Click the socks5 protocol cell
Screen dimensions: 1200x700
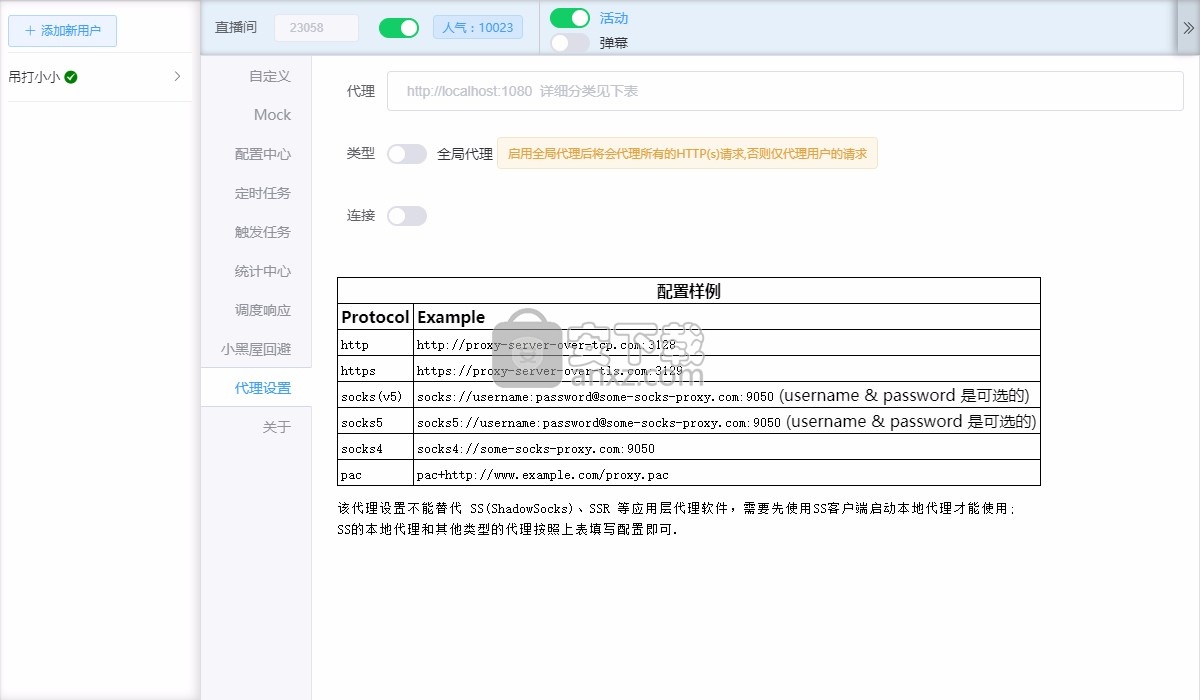pos(375,422)
